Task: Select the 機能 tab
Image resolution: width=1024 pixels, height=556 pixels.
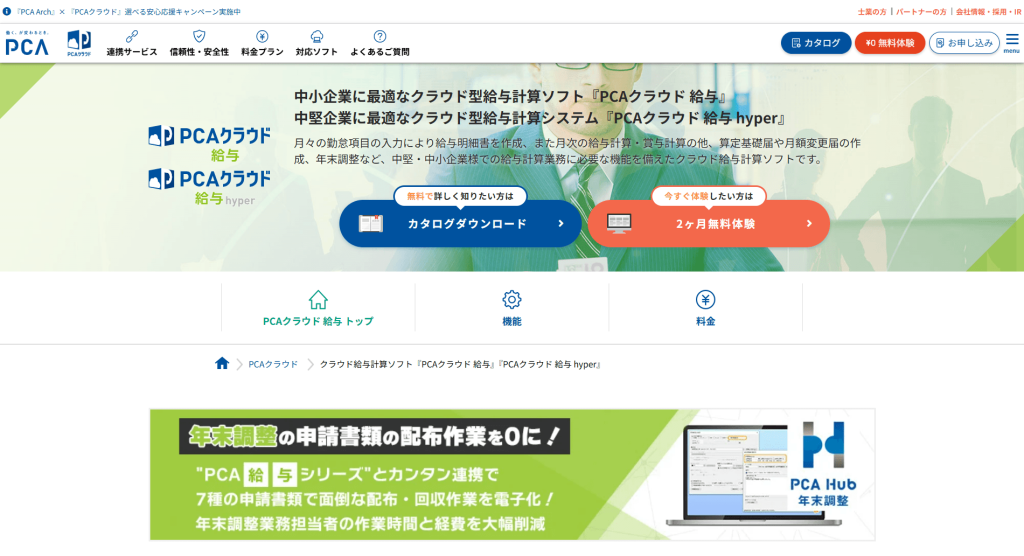Action: click(512, 308)
